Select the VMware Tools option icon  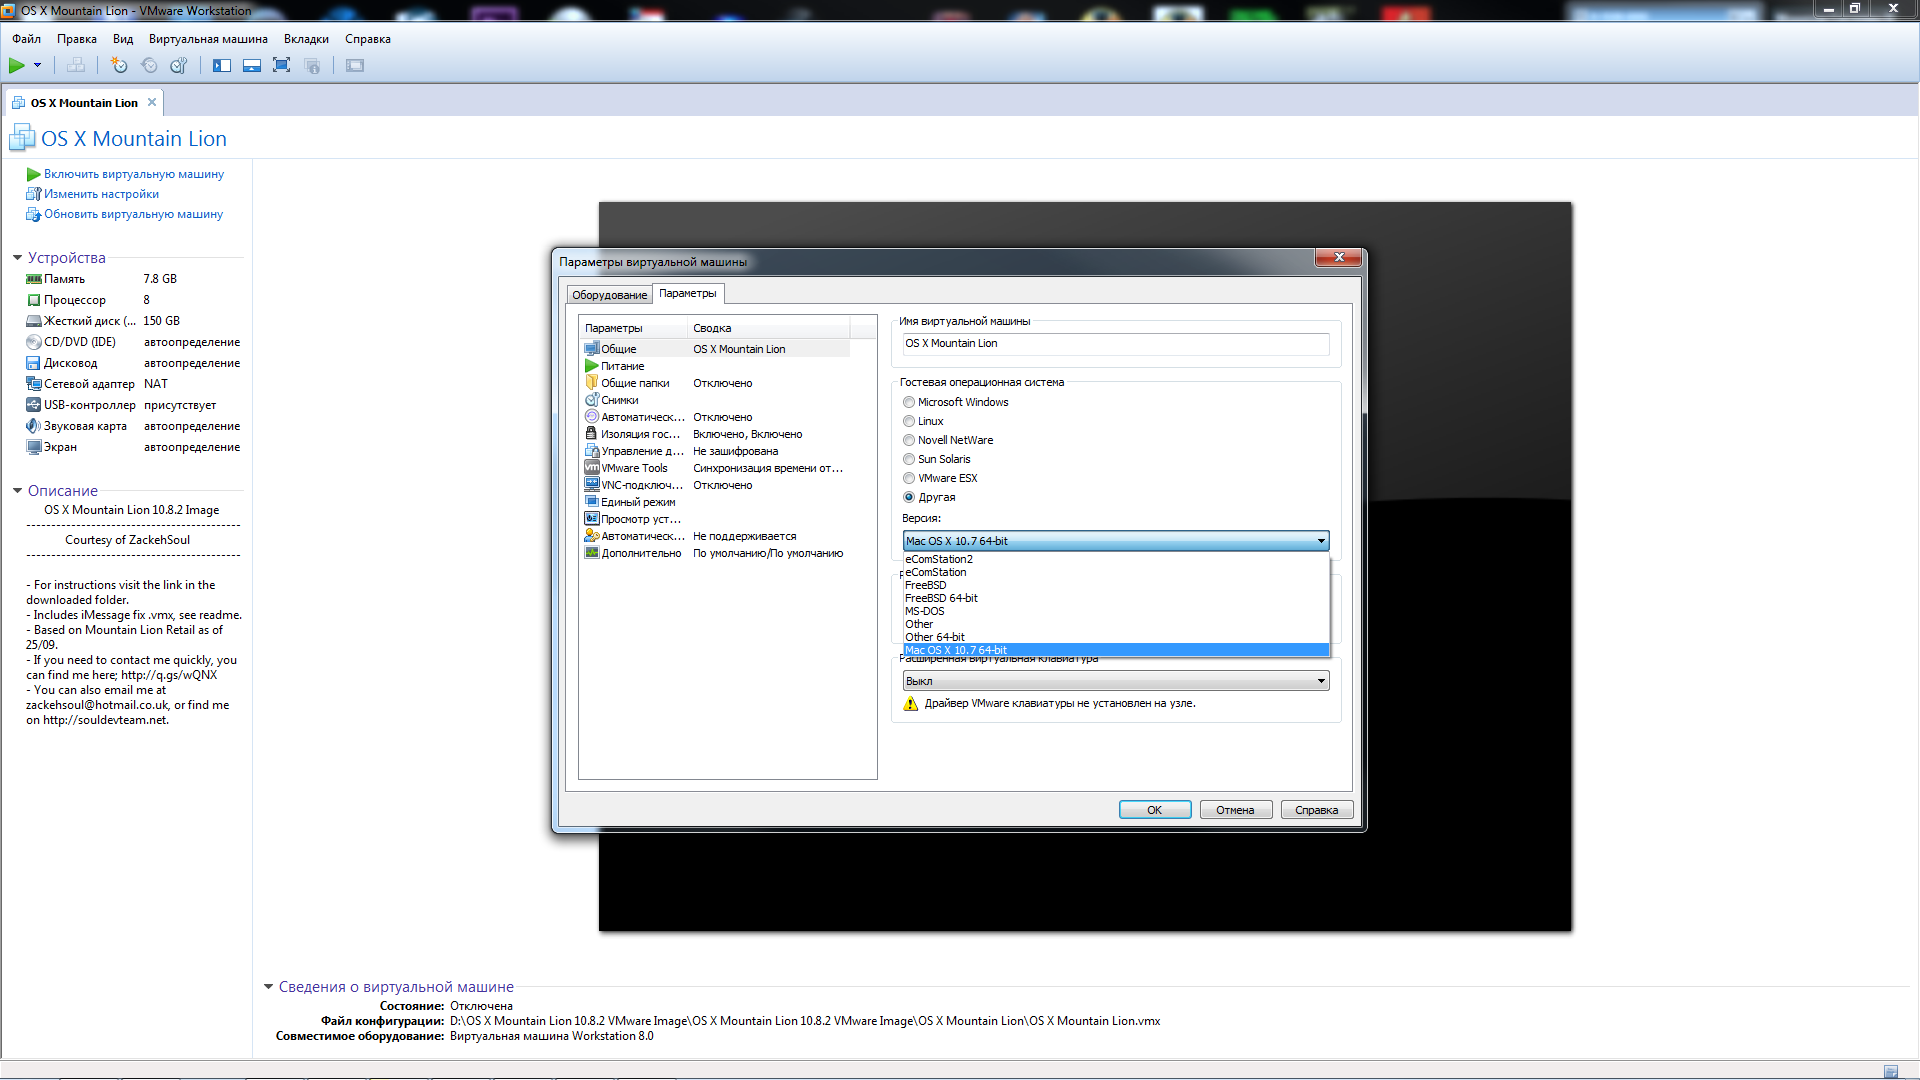pos(592,468)
